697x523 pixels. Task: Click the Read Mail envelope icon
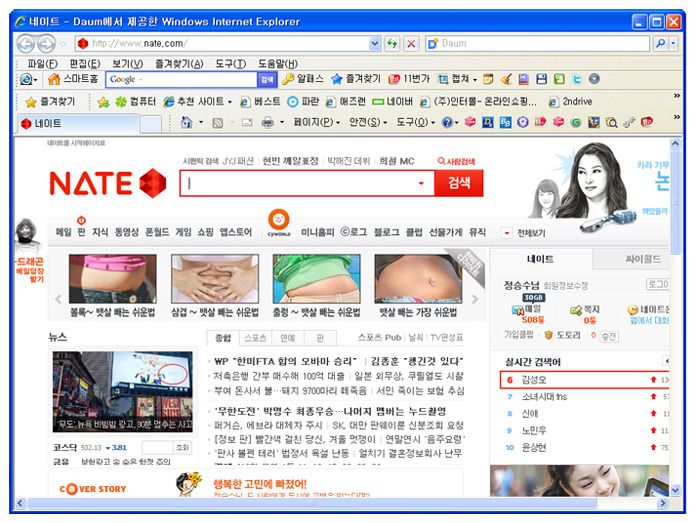tap(247, 123)
